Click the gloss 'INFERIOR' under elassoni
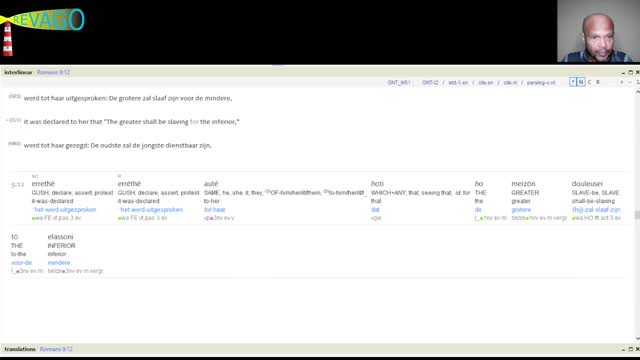 pos(61,246)
